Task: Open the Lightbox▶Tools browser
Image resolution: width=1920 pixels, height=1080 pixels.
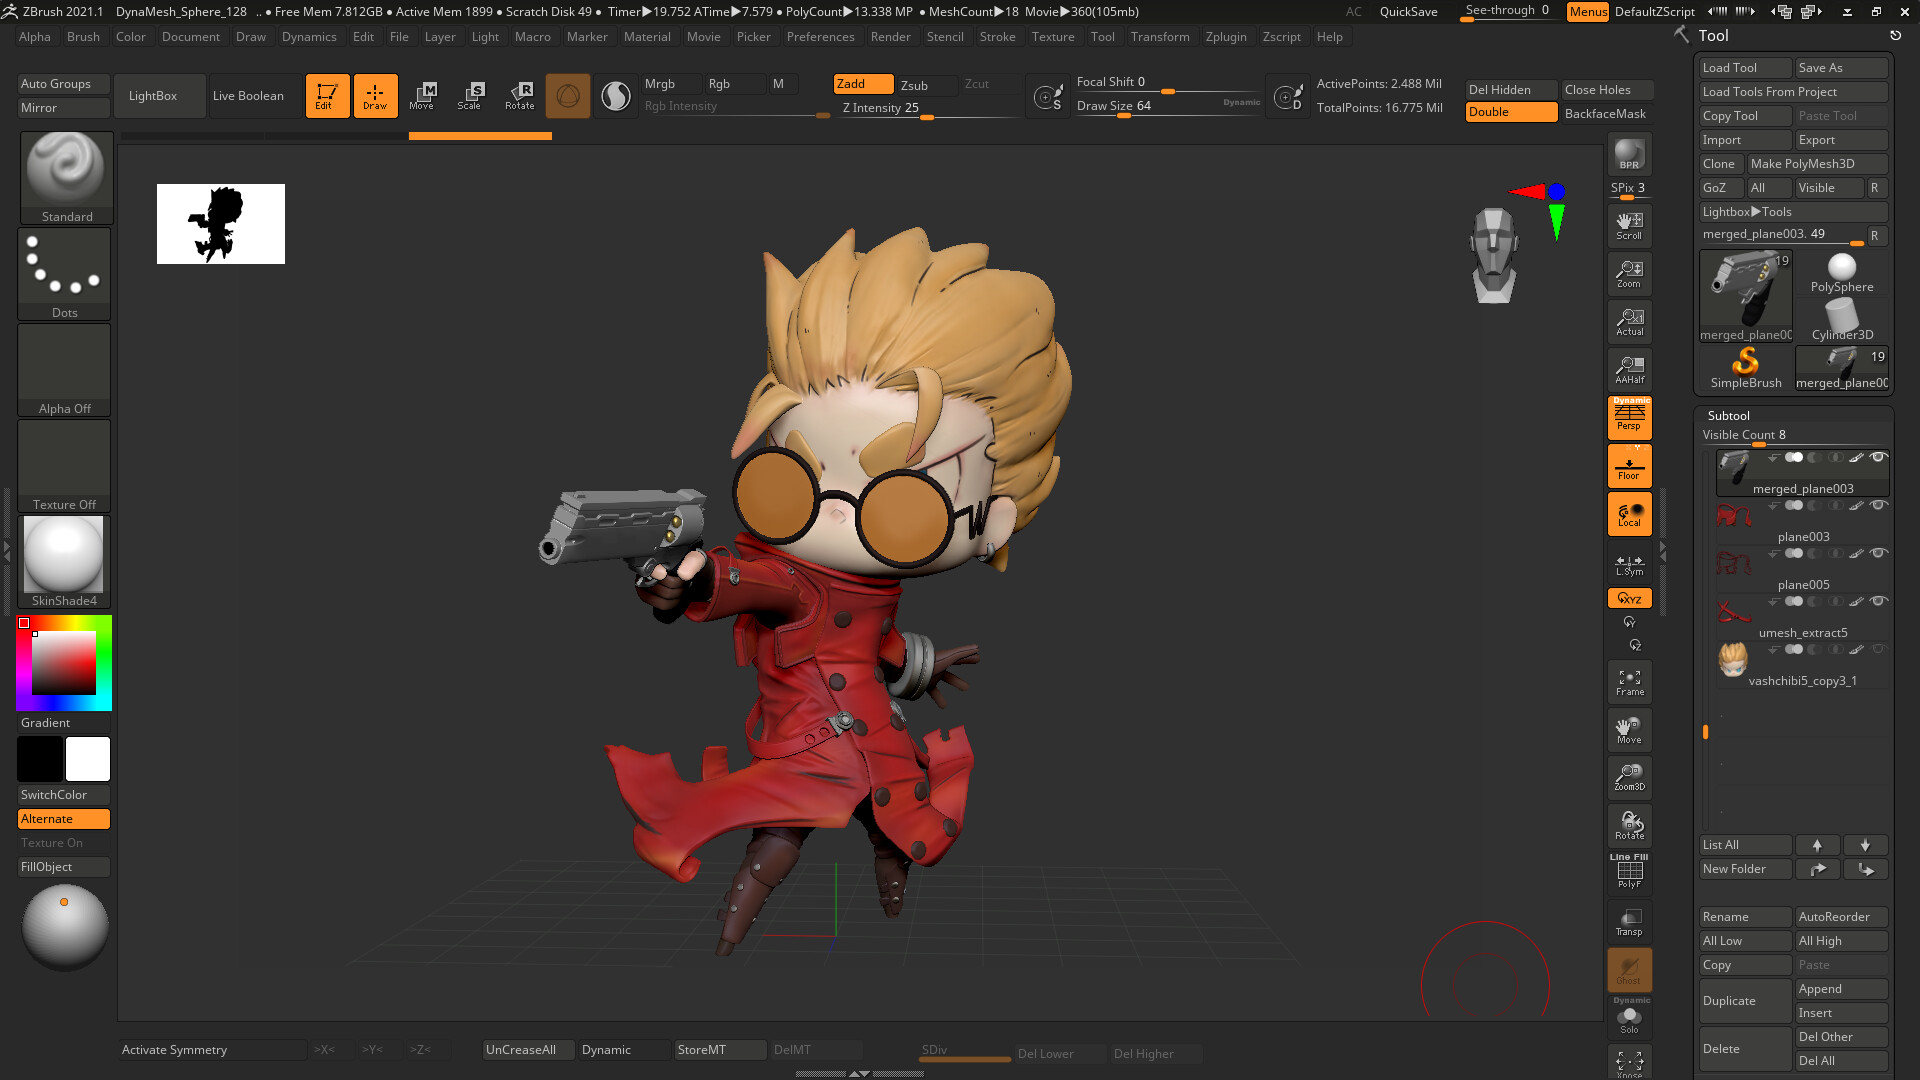Action: pos(1793,211)
